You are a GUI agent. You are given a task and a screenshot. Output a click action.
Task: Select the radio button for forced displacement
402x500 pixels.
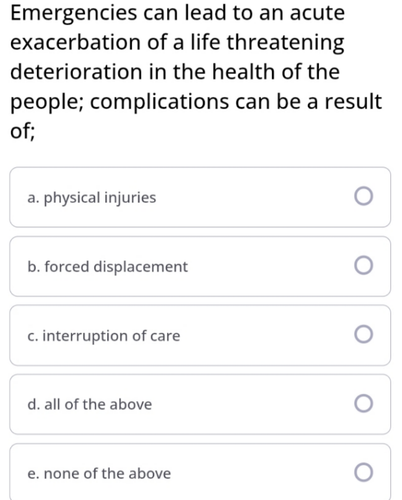tap(363, 265)
